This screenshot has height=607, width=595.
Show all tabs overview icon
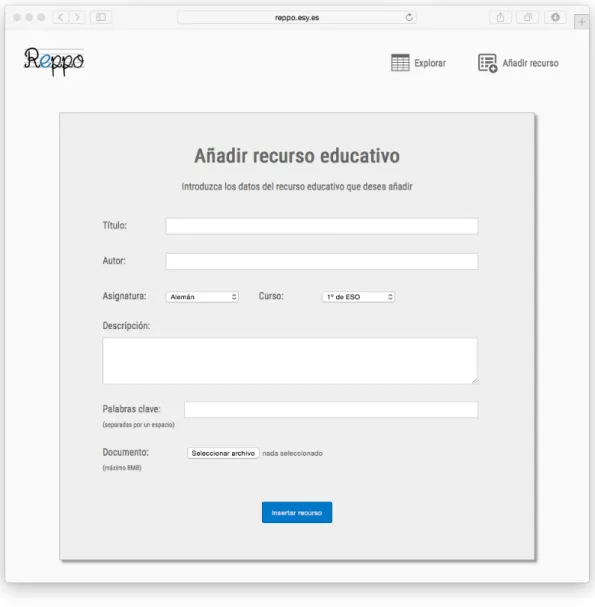coord(528,17)
